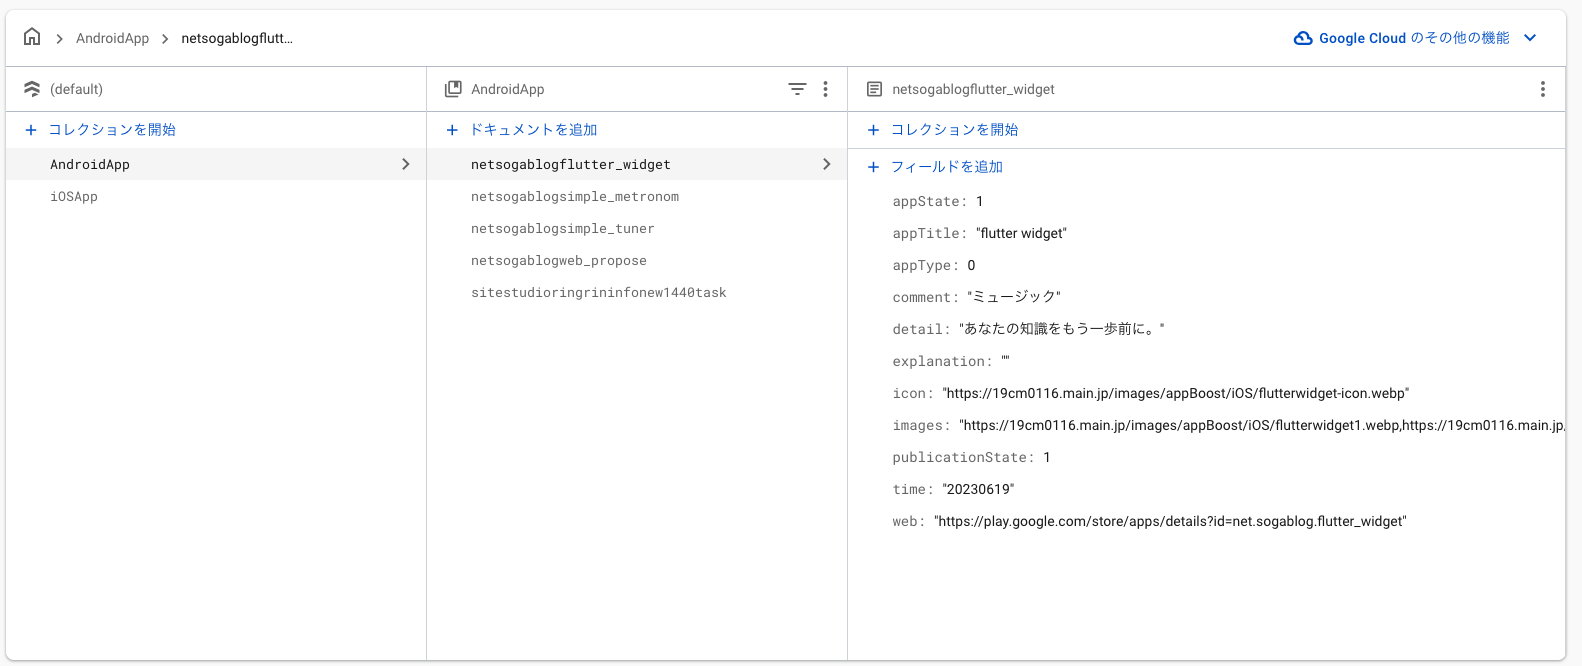Click the icon field URL value
Image resolution: width=1582 pixels, height=666 pixels.
pyautogui.click(x=1175, y=393)
